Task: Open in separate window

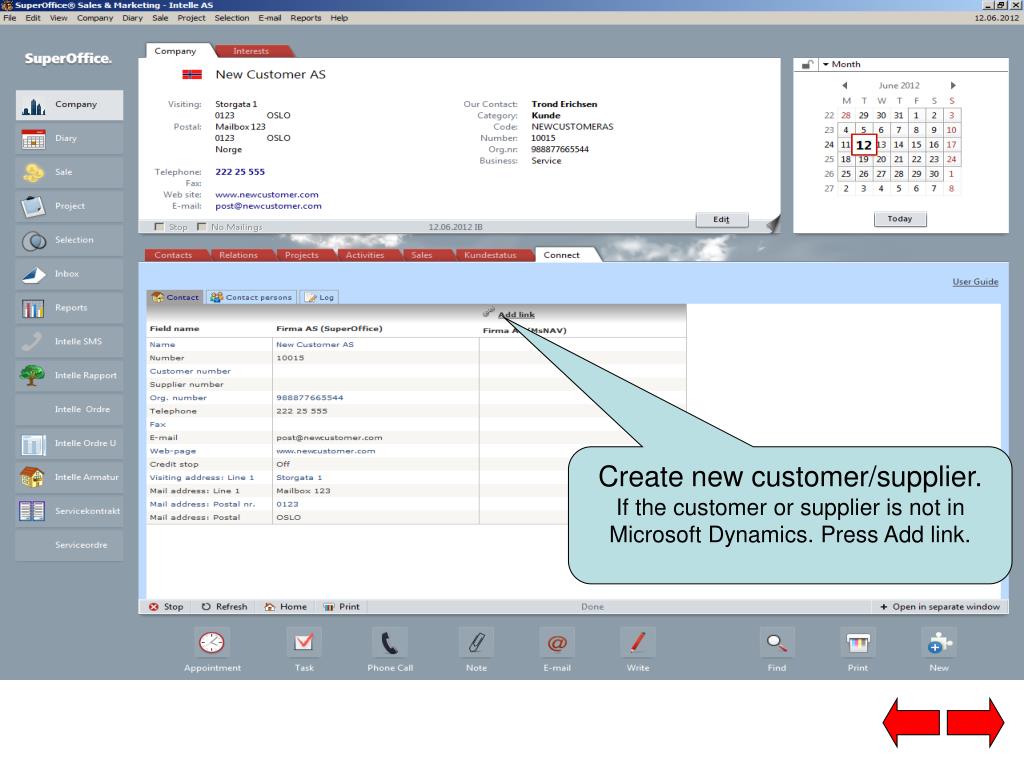Action: coord(940,607)
